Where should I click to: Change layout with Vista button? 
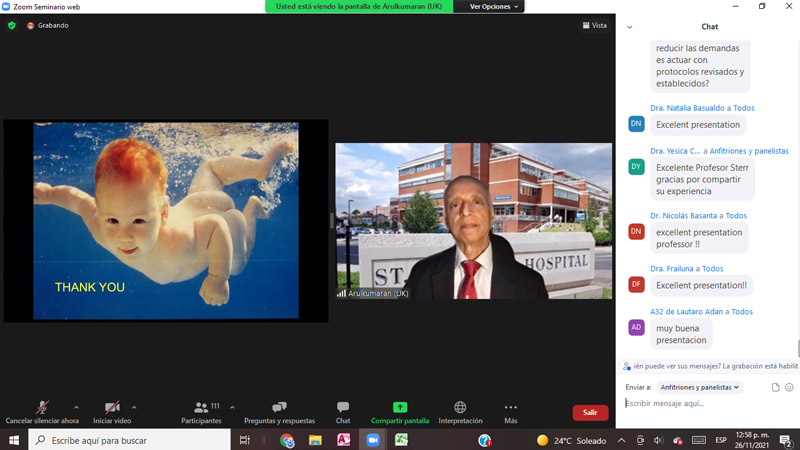coord(595,26)
